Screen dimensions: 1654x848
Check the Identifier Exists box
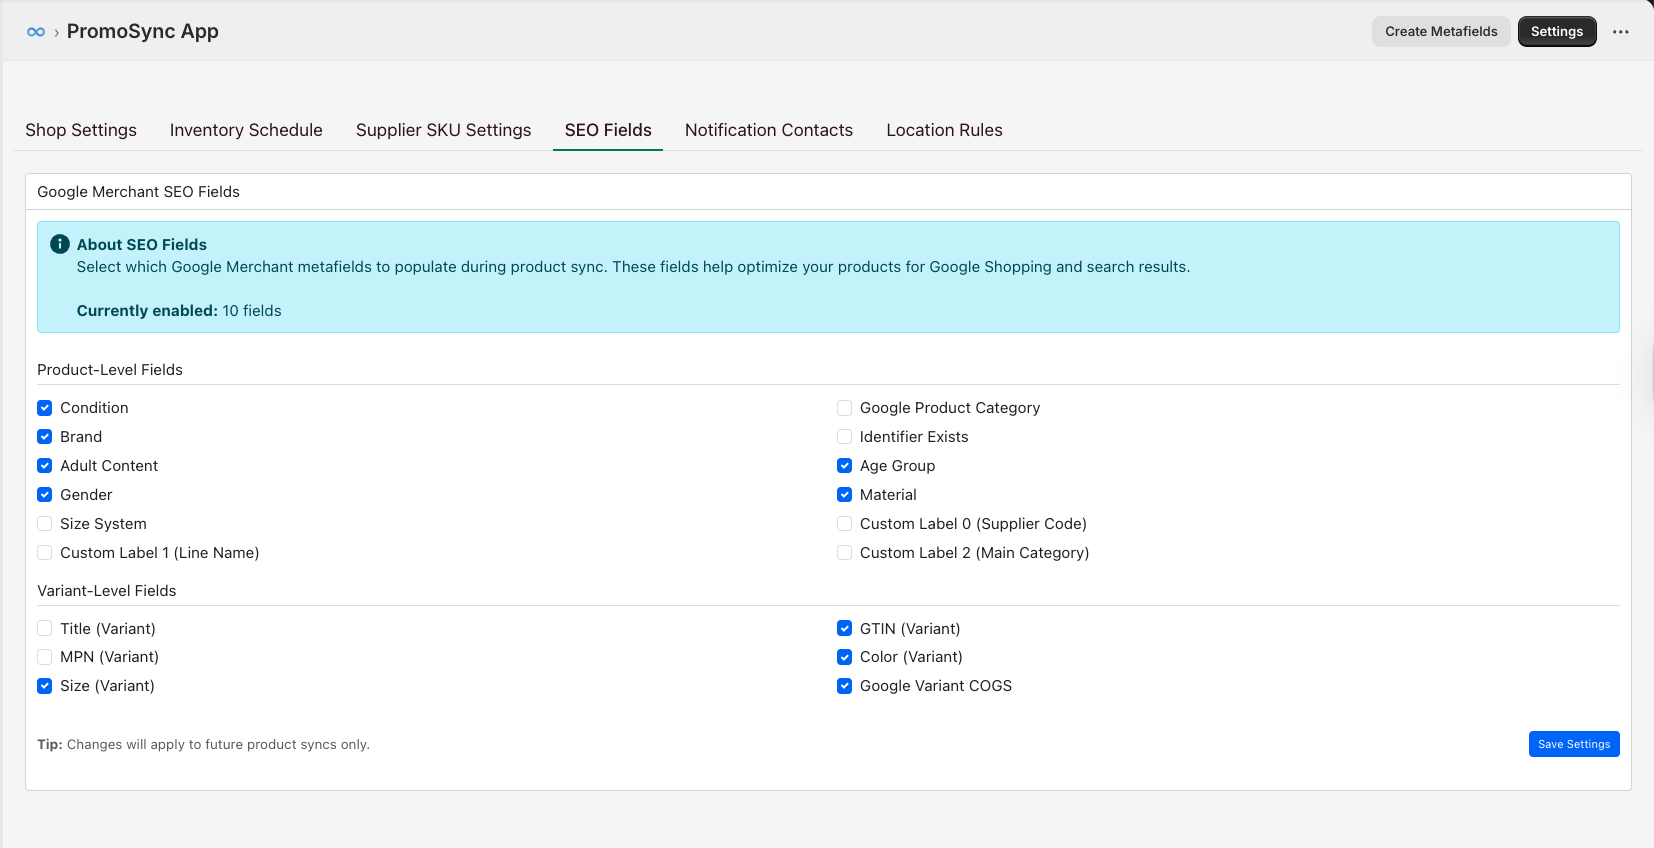pos(845,437)
